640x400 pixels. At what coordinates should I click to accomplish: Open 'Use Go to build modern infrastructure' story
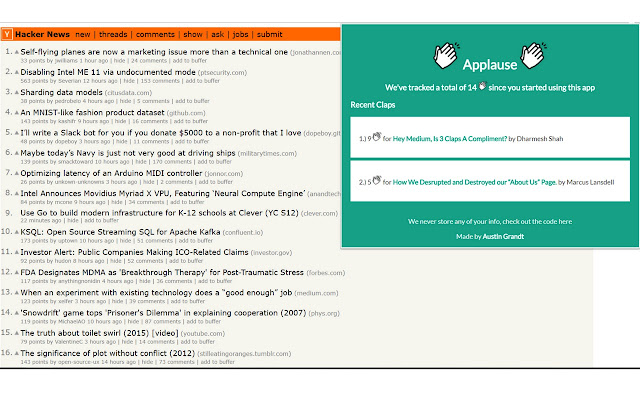pos(159,213)
